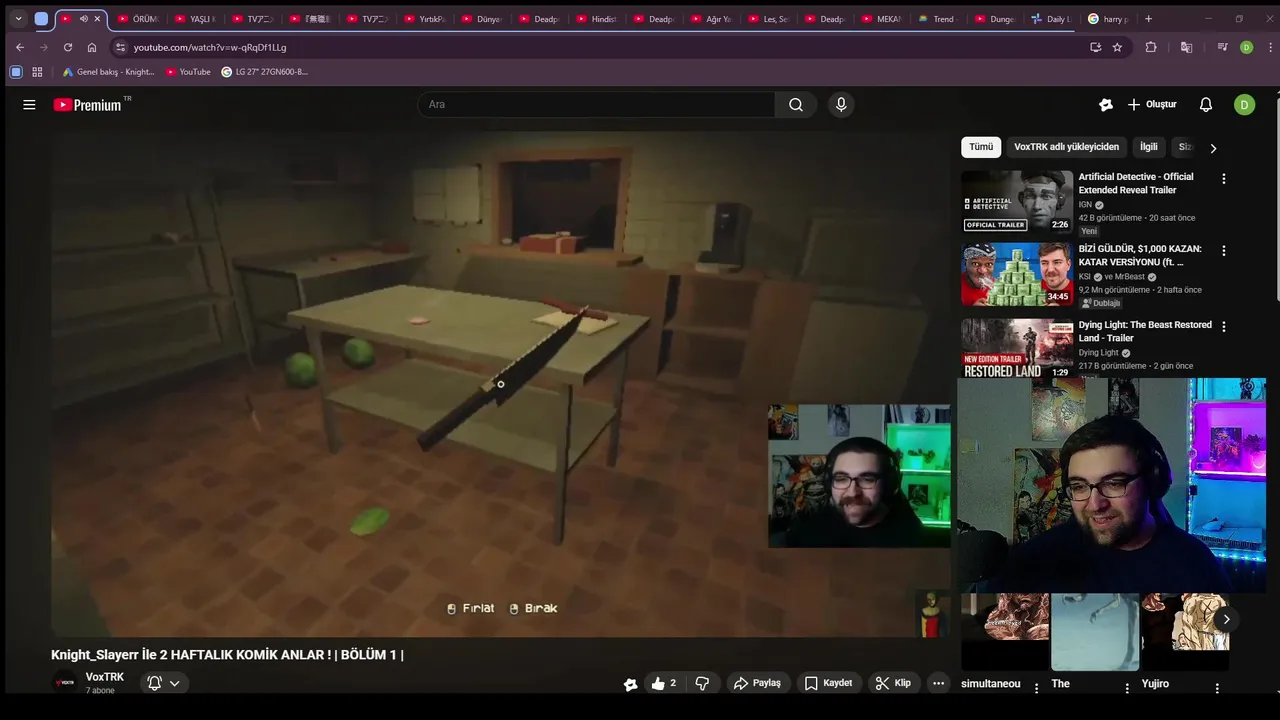The height and width of the screenshot is (720, 1280).
Task: Save the video with Kaydet
Action: pyautogui.click(x=829, y=683)
